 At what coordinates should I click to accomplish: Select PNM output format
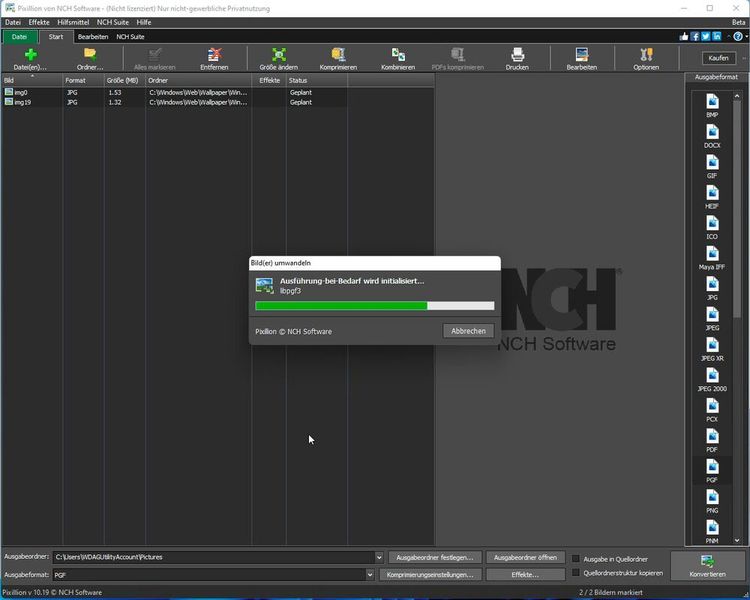[712, 532]
